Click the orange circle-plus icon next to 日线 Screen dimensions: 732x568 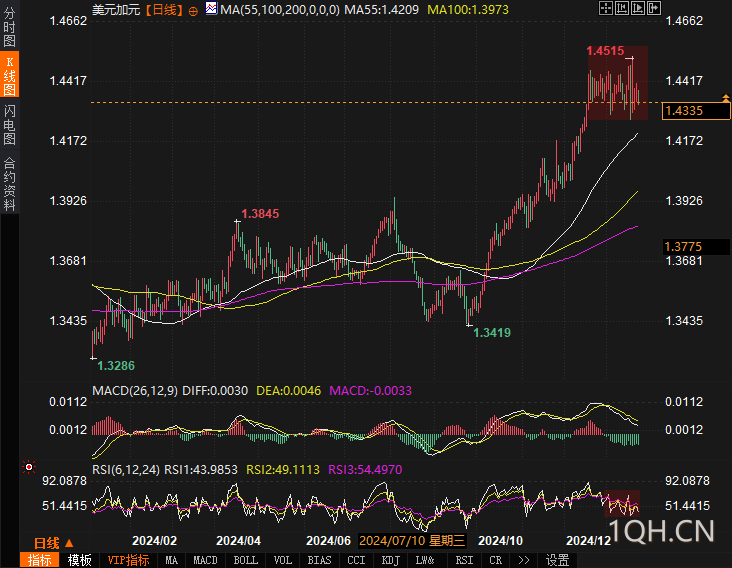(x=193, y=11)
